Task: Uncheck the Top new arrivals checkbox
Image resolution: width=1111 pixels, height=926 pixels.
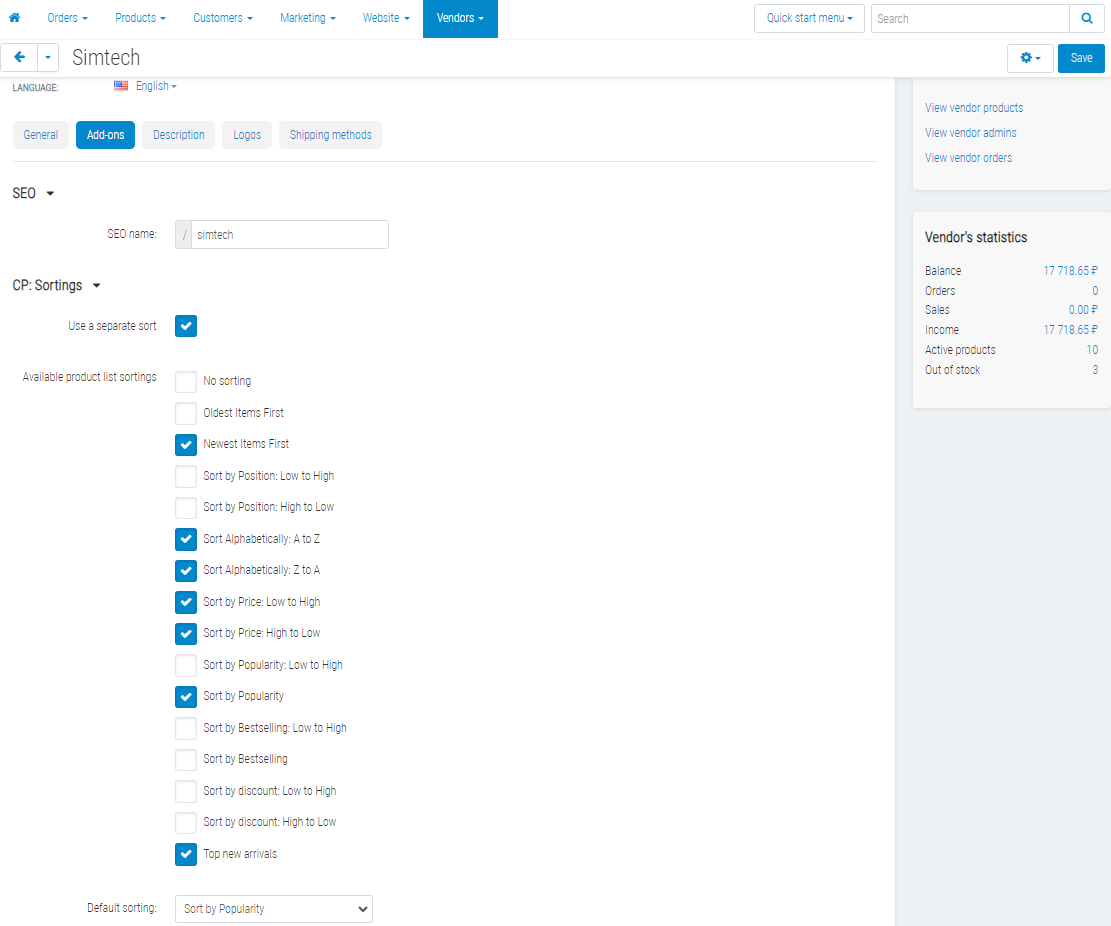Action: click(186, 854)
